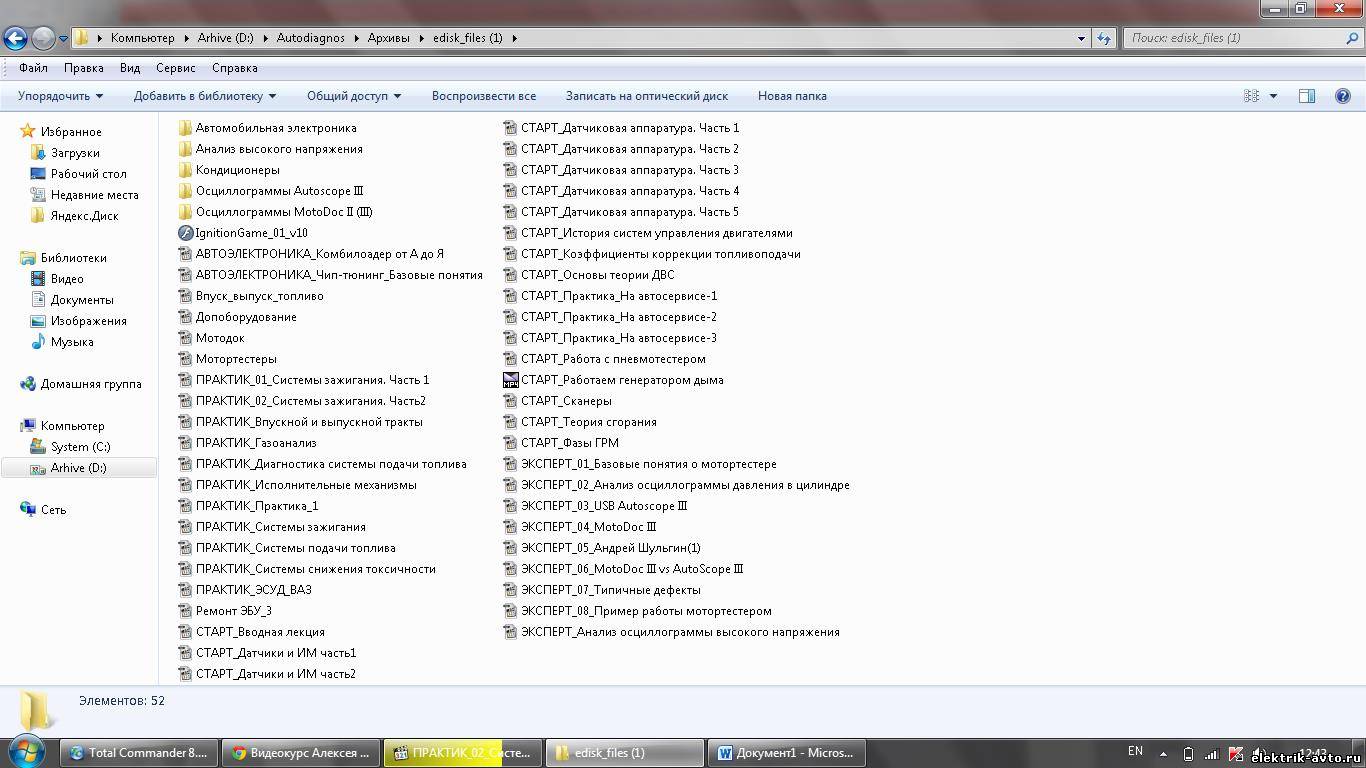Select file СТАРТ_Вводная лекция
Image resolution: width=1366 pixels, height=768 pixels.
[x=260, y=632]
